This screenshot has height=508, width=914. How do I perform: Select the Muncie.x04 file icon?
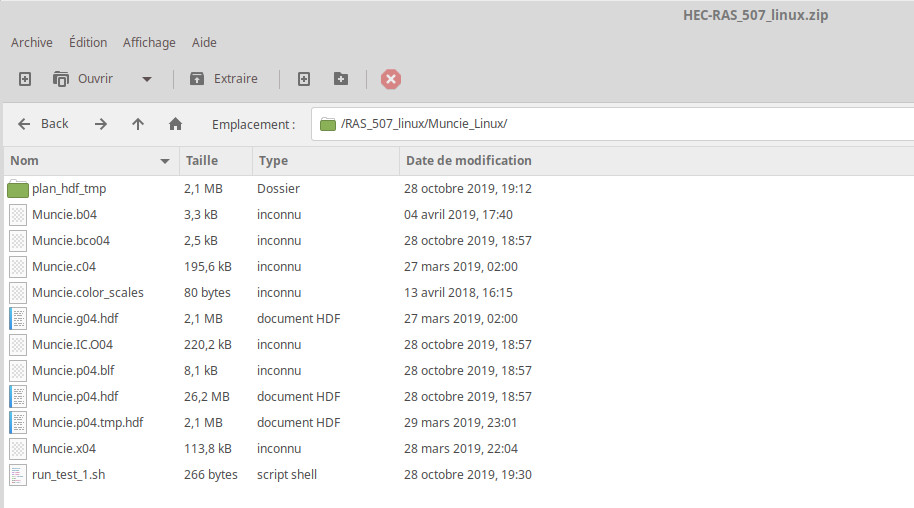17,449
